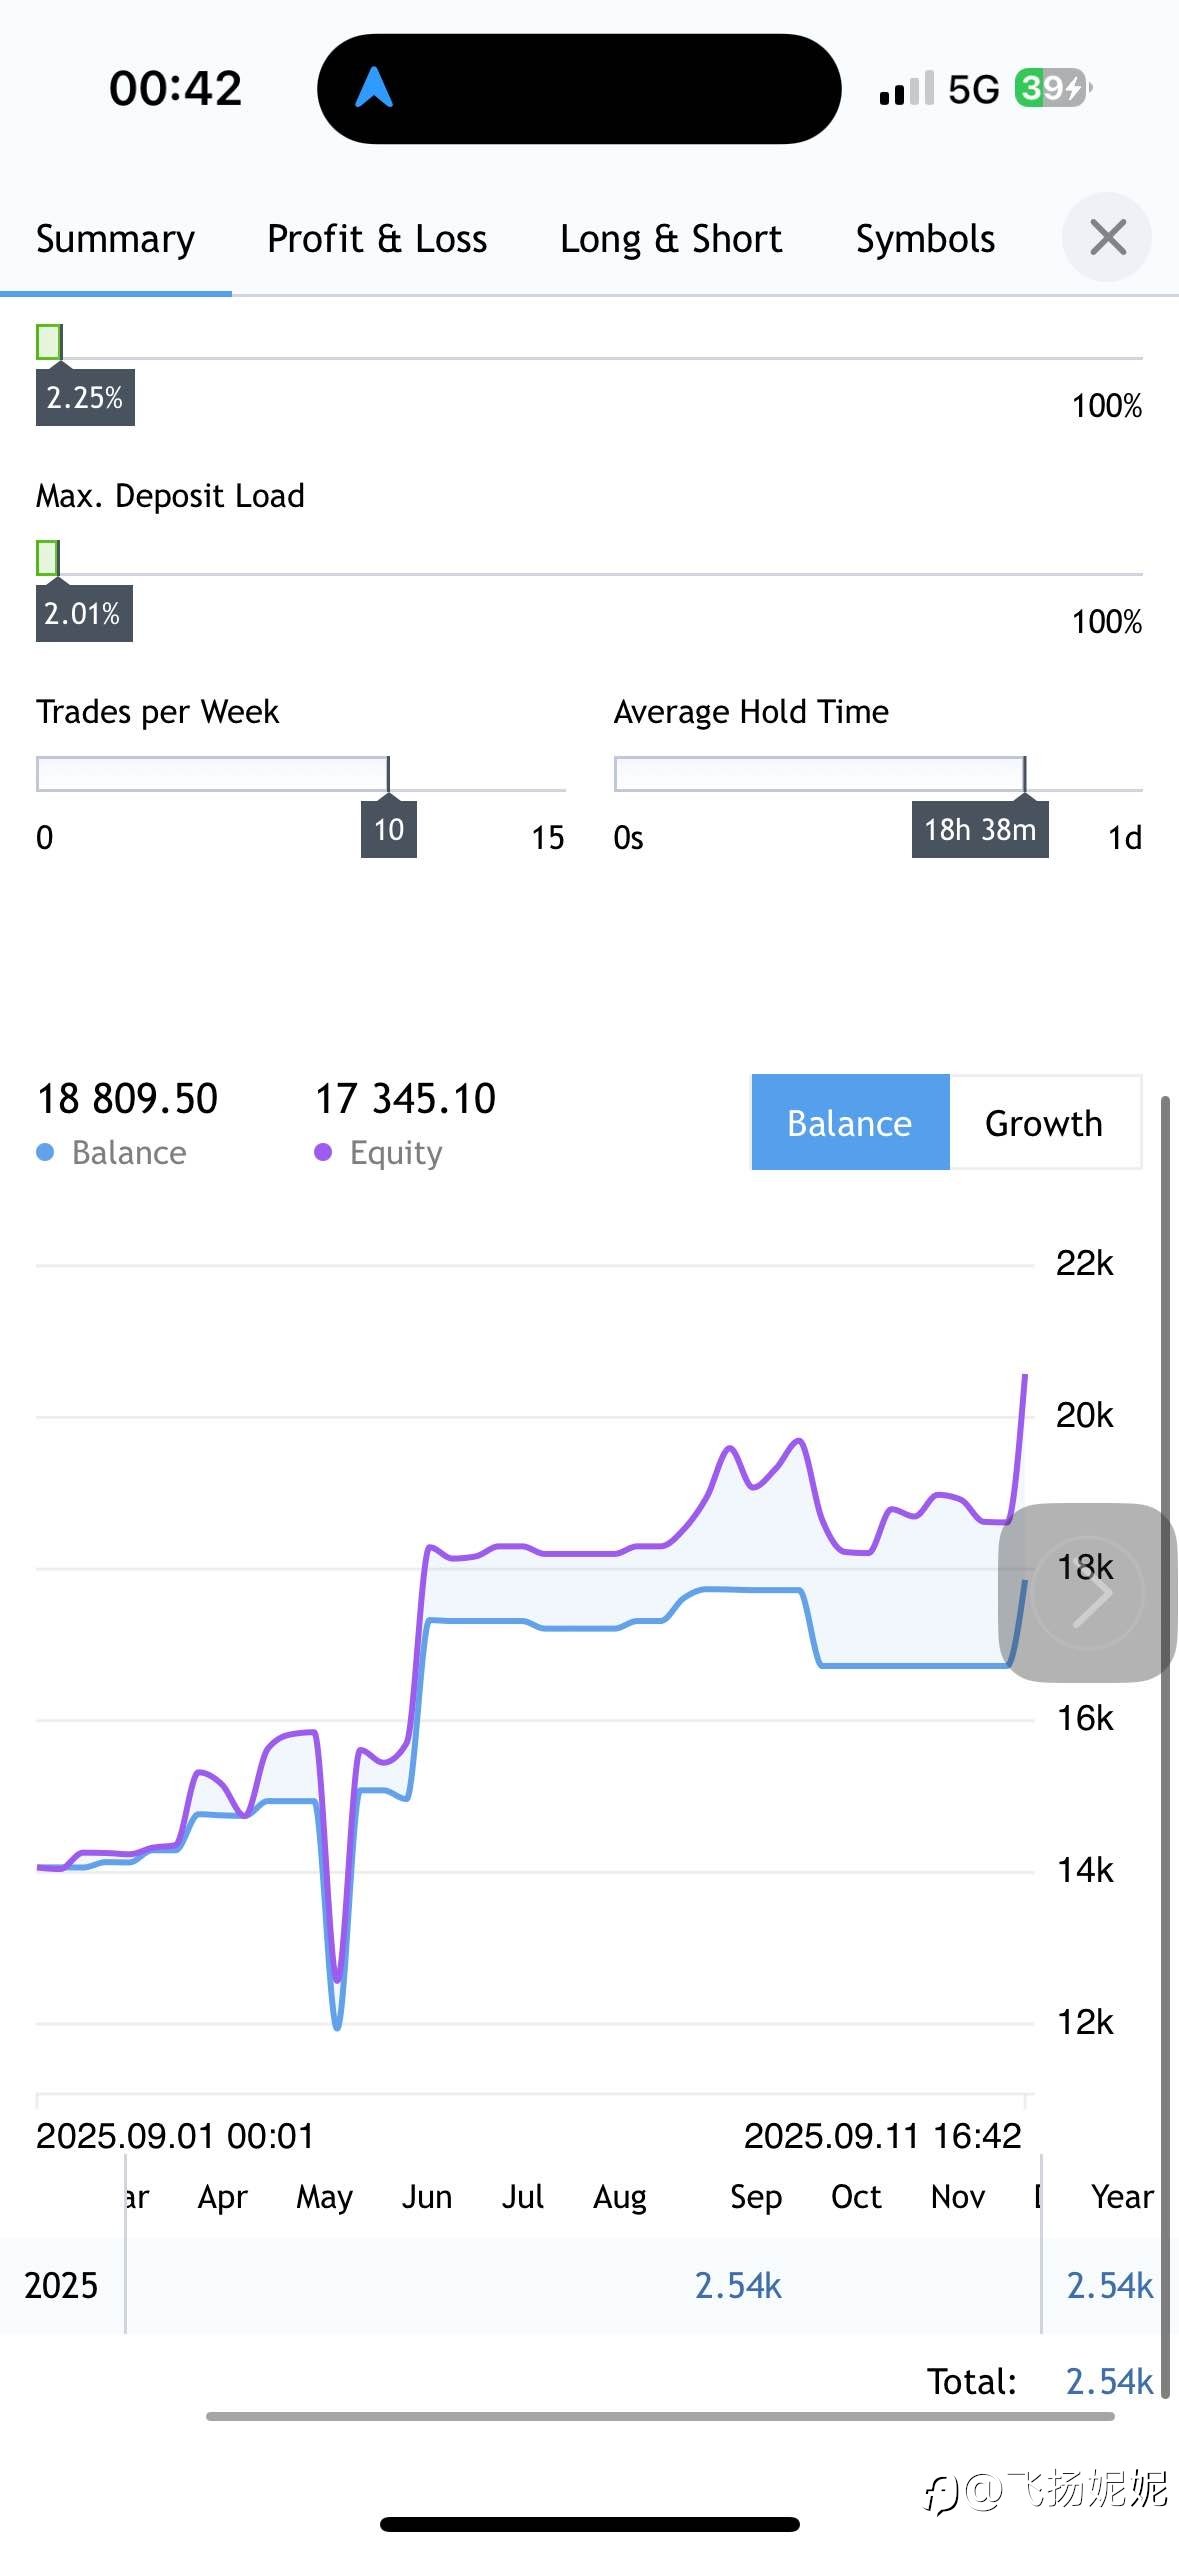Open the Long & Short tab

pyautogui.click(x=671, y=239)
